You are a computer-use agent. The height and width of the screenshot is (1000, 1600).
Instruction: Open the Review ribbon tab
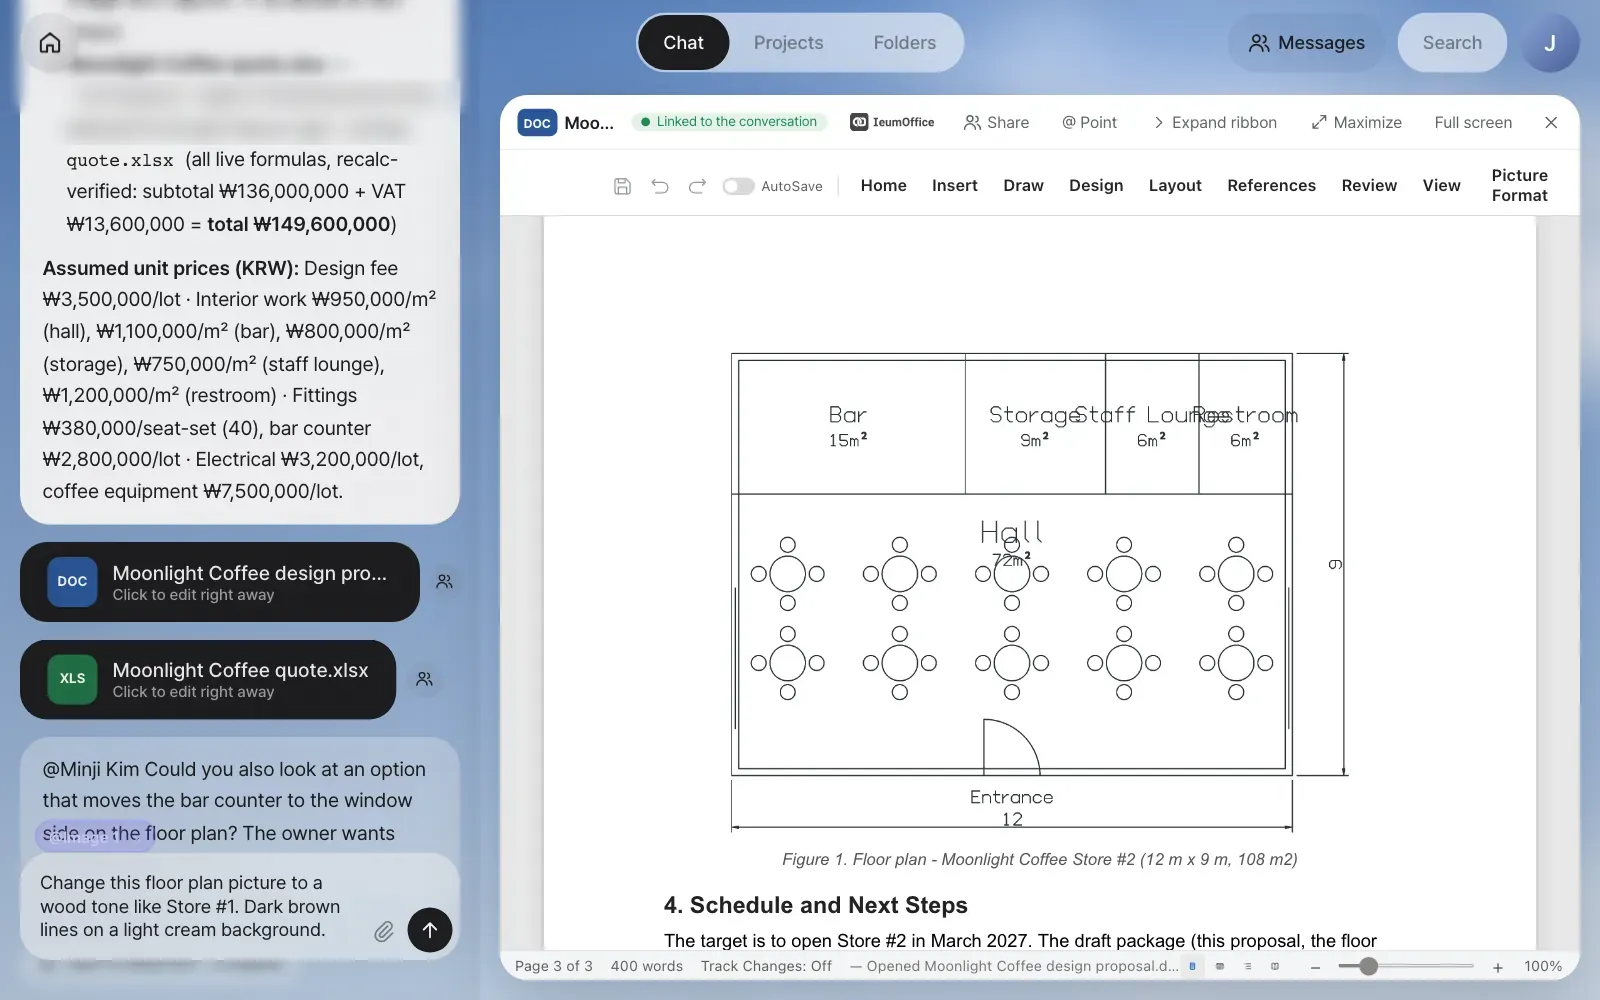coord(1369,185)
